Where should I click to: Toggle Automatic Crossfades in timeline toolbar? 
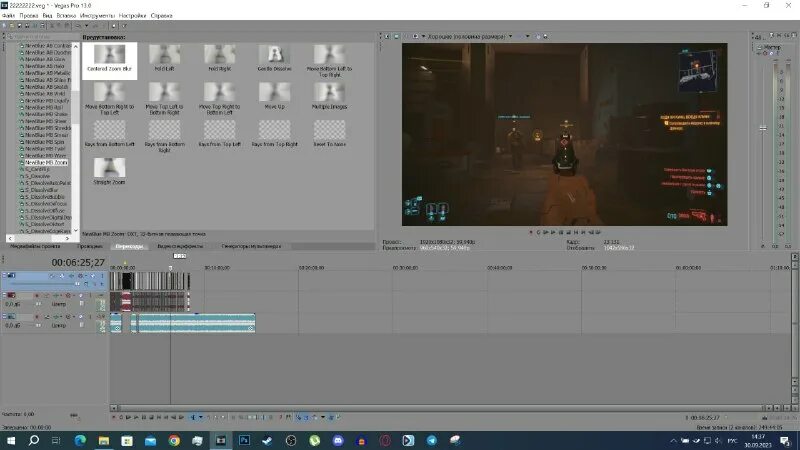pos(306,417)
